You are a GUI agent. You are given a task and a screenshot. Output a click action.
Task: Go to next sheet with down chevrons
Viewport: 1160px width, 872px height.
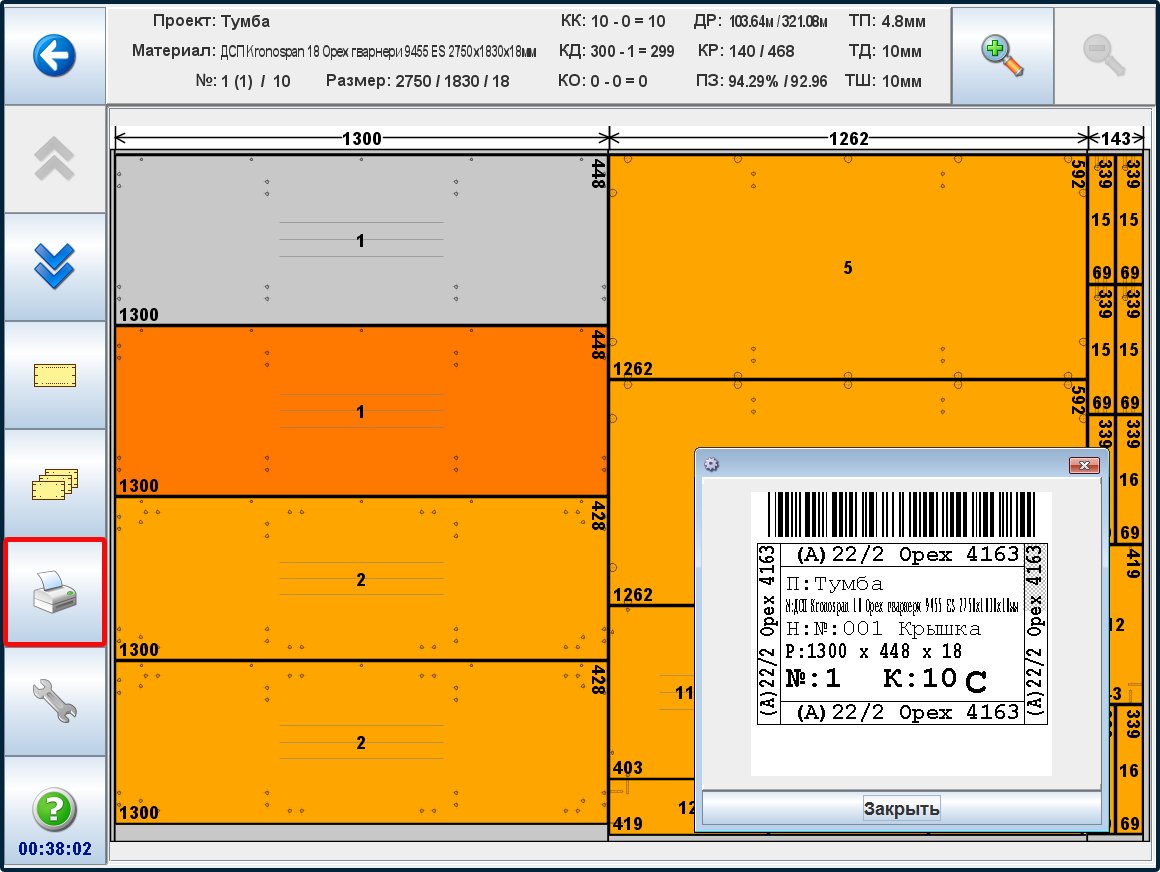point(55,266)
